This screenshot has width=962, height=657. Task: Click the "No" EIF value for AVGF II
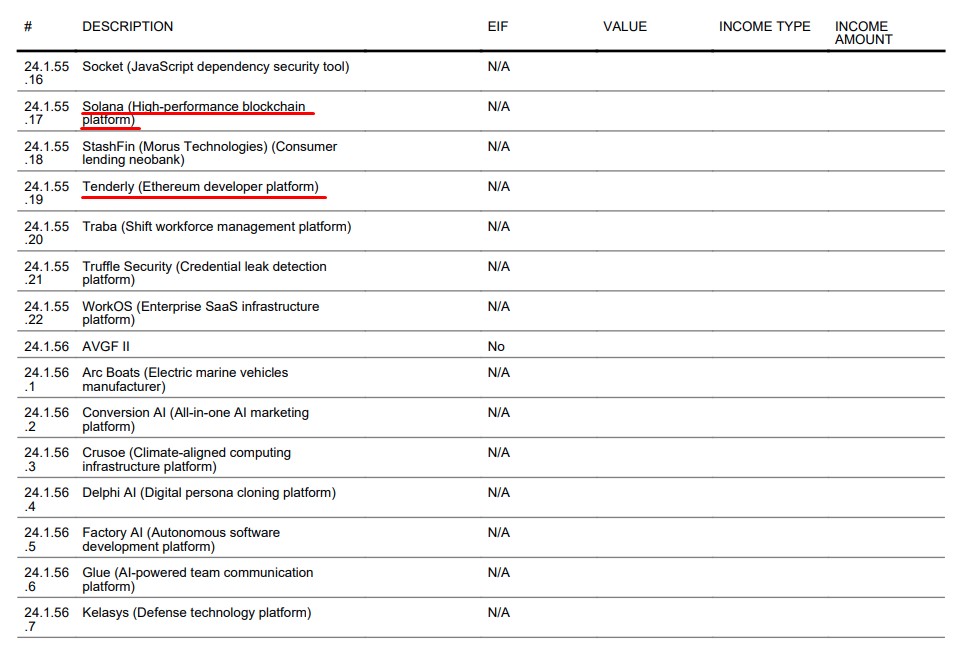[496, 346]
